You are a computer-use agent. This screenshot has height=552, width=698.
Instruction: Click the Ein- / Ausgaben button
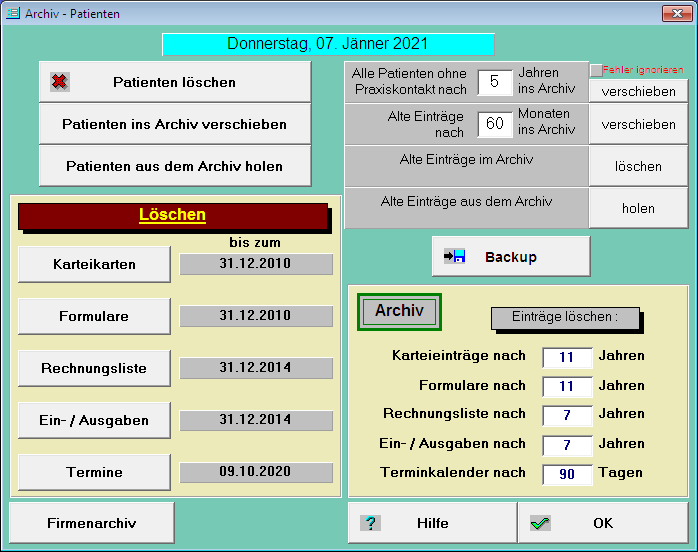coord(94,420)
